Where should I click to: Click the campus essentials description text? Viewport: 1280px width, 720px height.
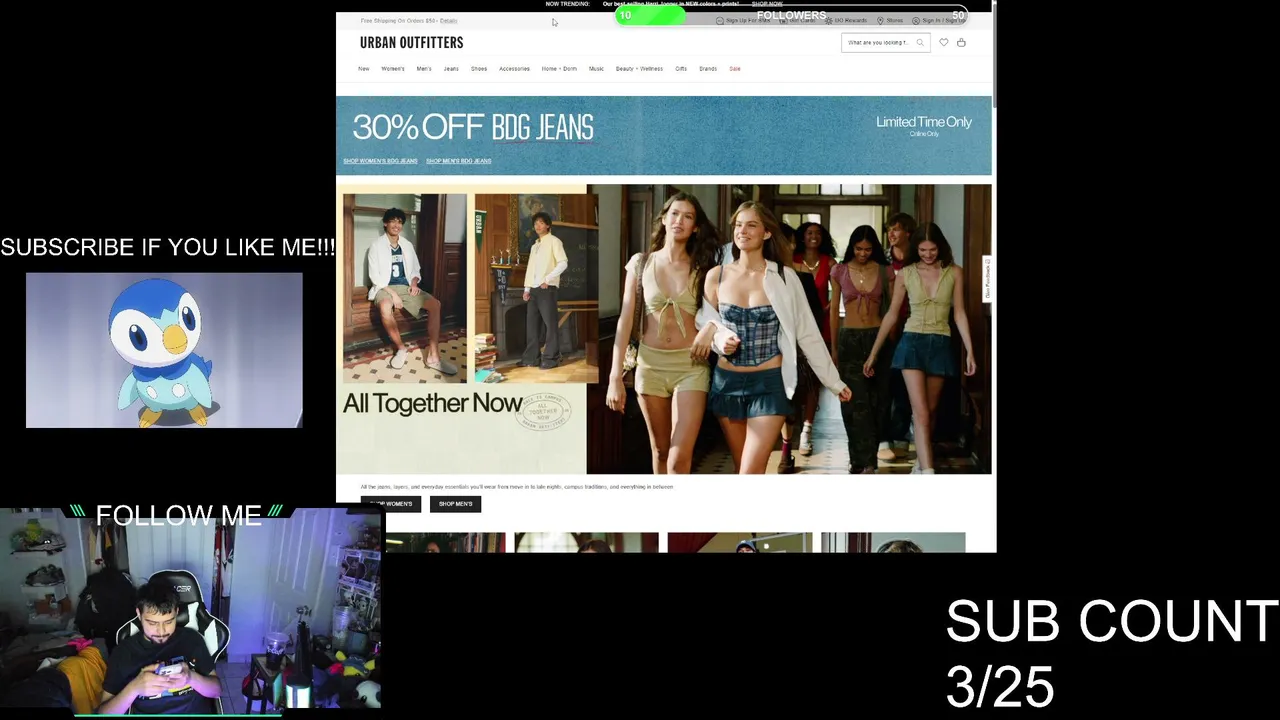[x=517, y=487]
